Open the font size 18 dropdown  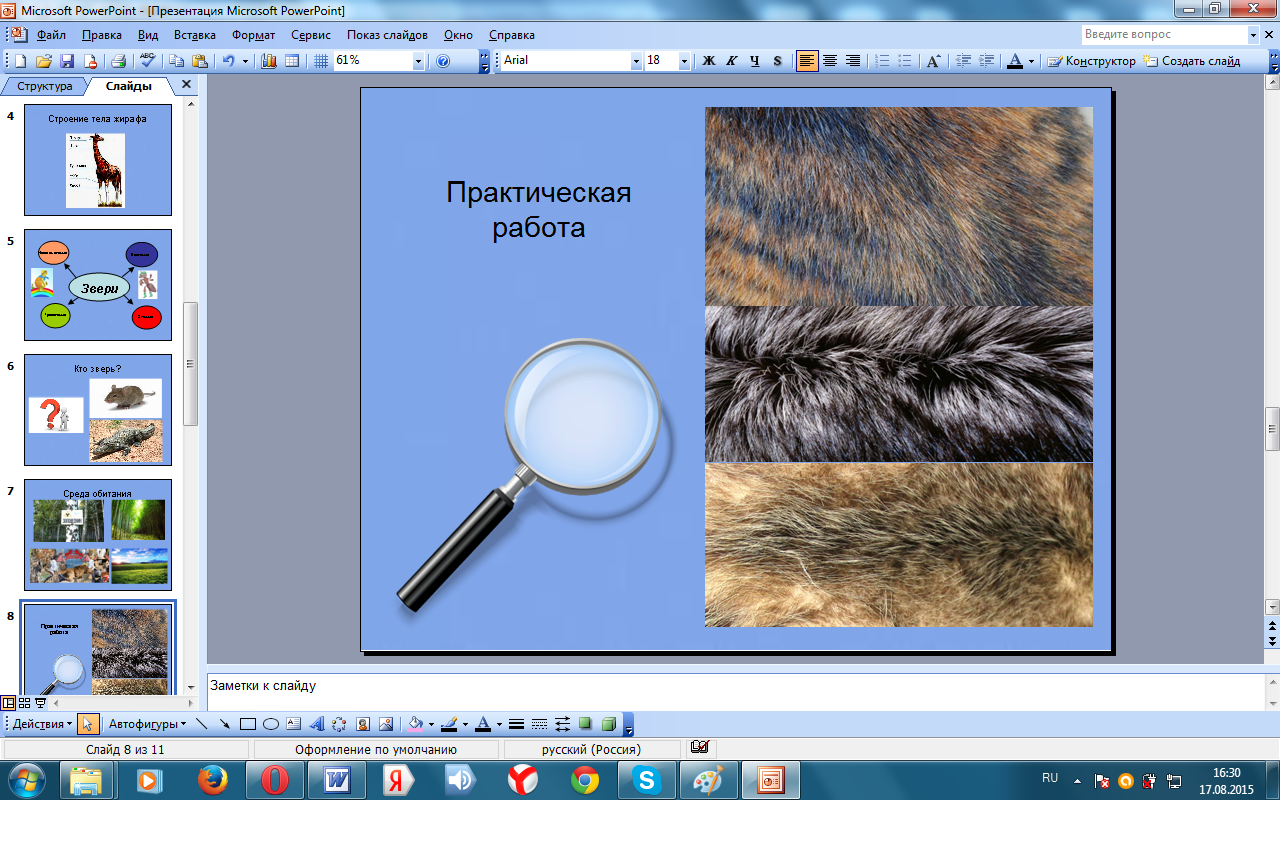pyautogui.click(x=685, y=61)
